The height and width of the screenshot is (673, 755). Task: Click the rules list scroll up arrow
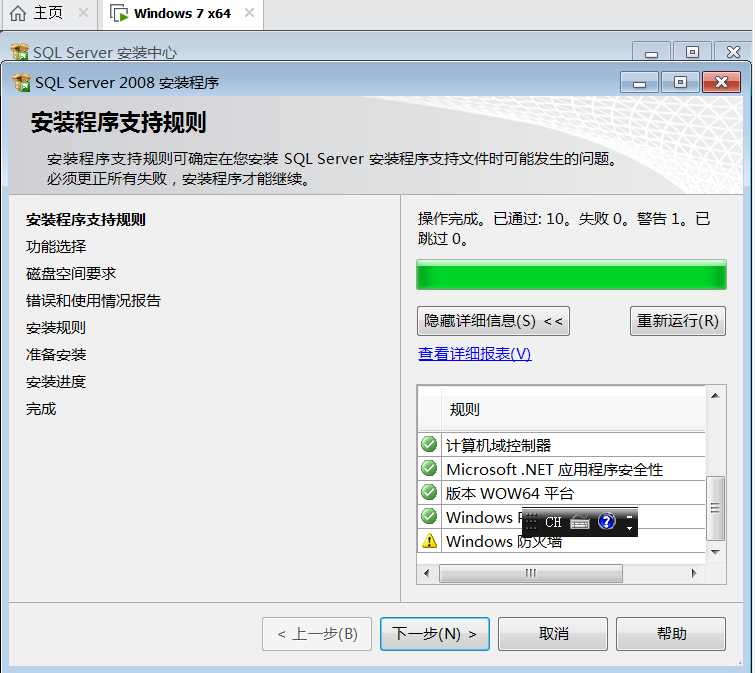coord(715,396)
